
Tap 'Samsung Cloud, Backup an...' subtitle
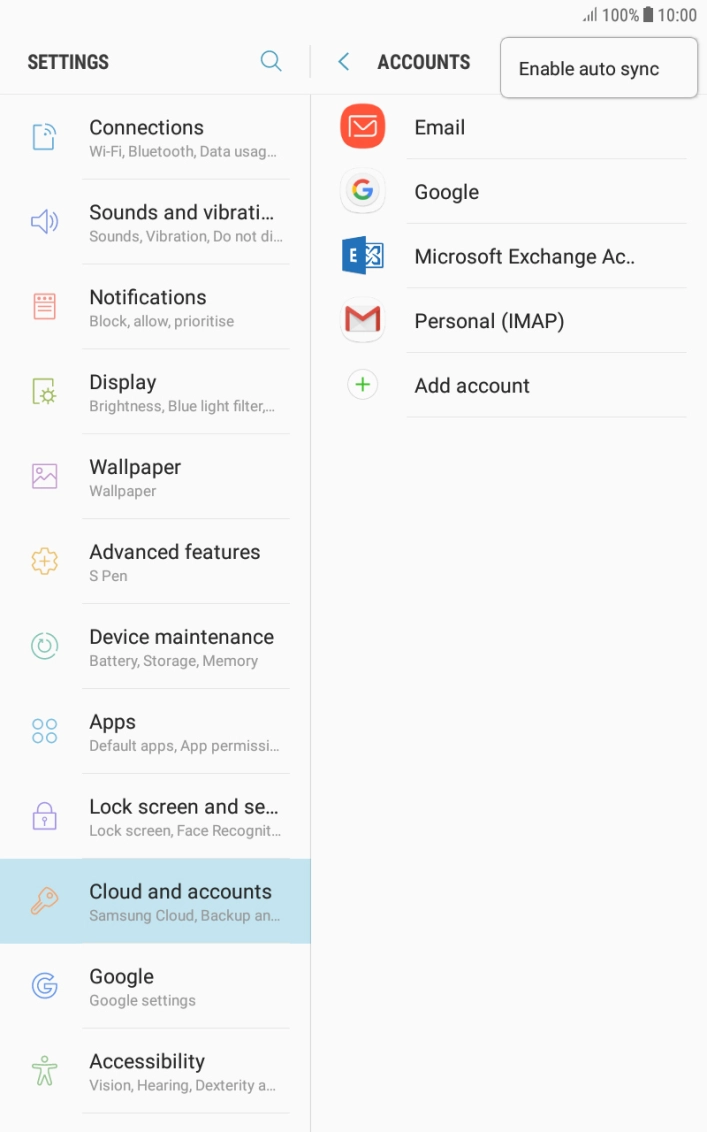tap(185, 915)
